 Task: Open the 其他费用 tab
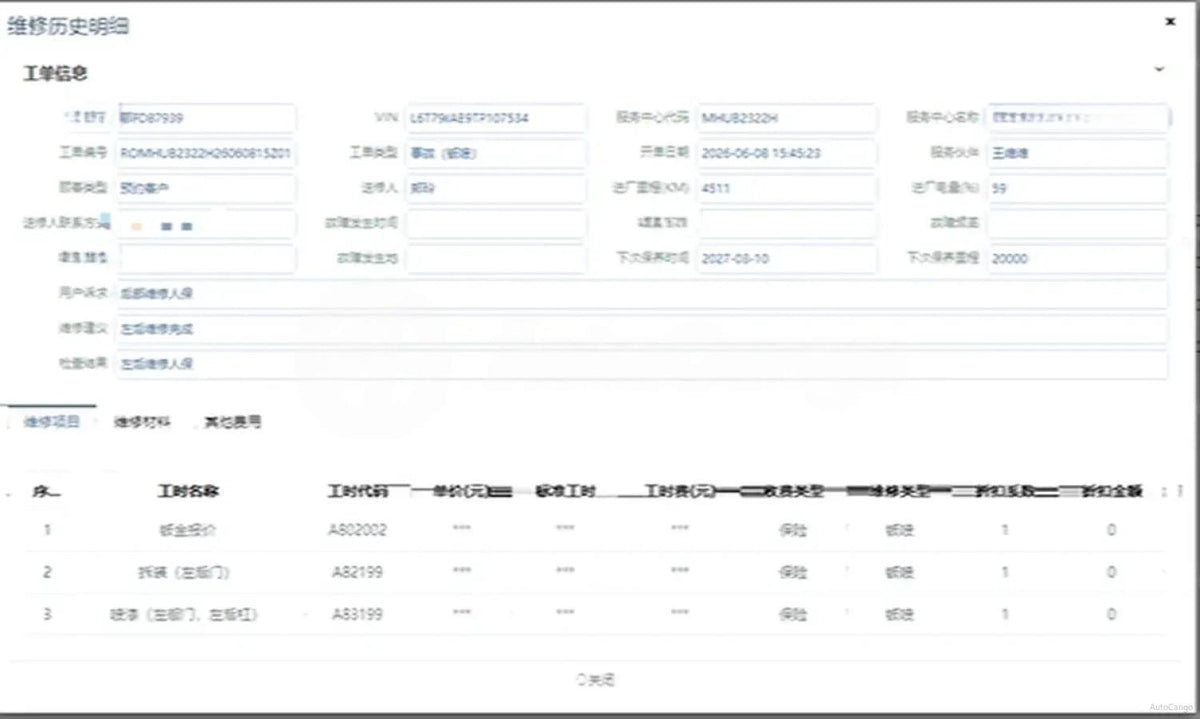pyautogui.click(x=232, y=422)
